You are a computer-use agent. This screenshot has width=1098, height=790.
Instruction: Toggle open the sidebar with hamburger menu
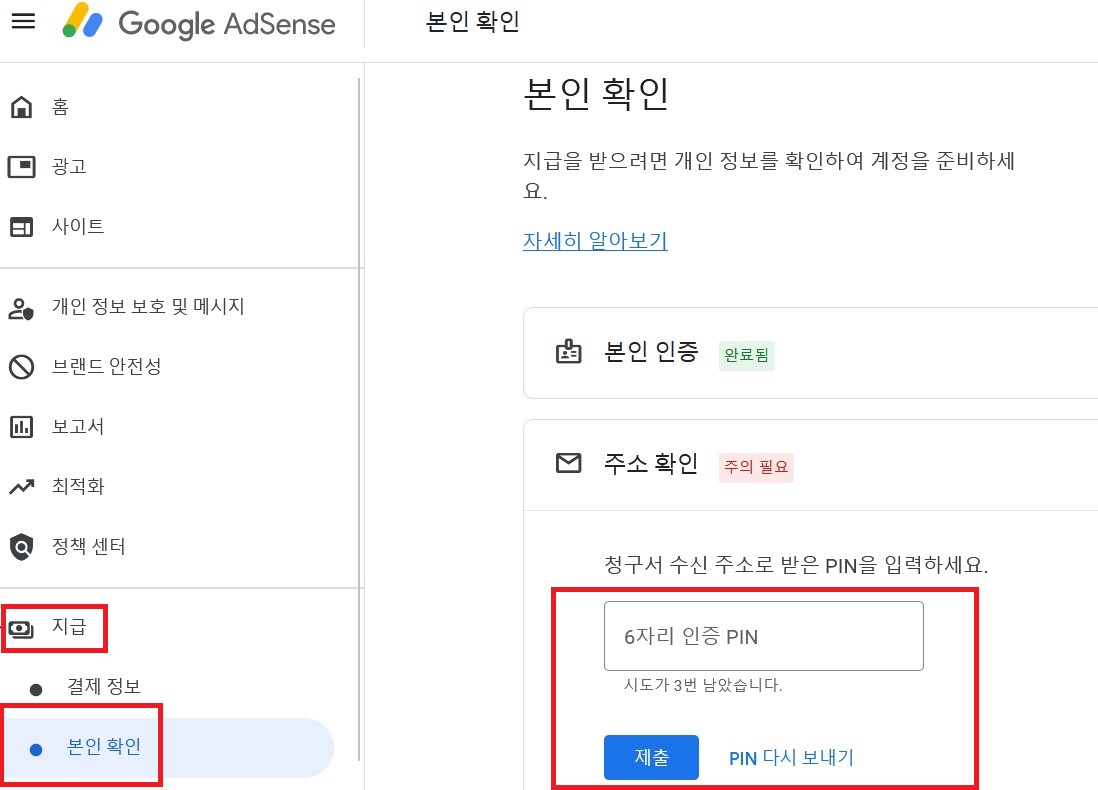(x=23, y=21)
